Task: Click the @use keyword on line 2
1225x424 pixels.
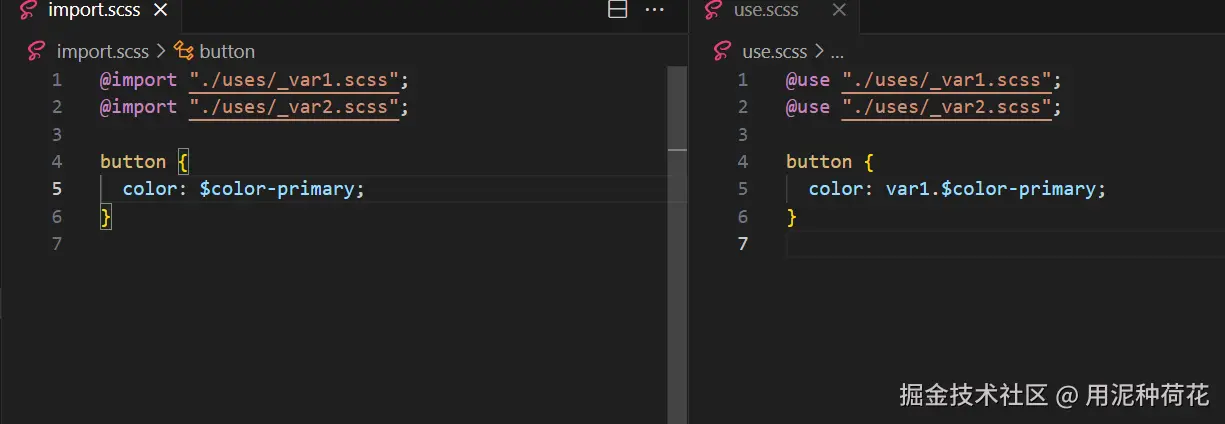Action: click(x=808, y=106)
